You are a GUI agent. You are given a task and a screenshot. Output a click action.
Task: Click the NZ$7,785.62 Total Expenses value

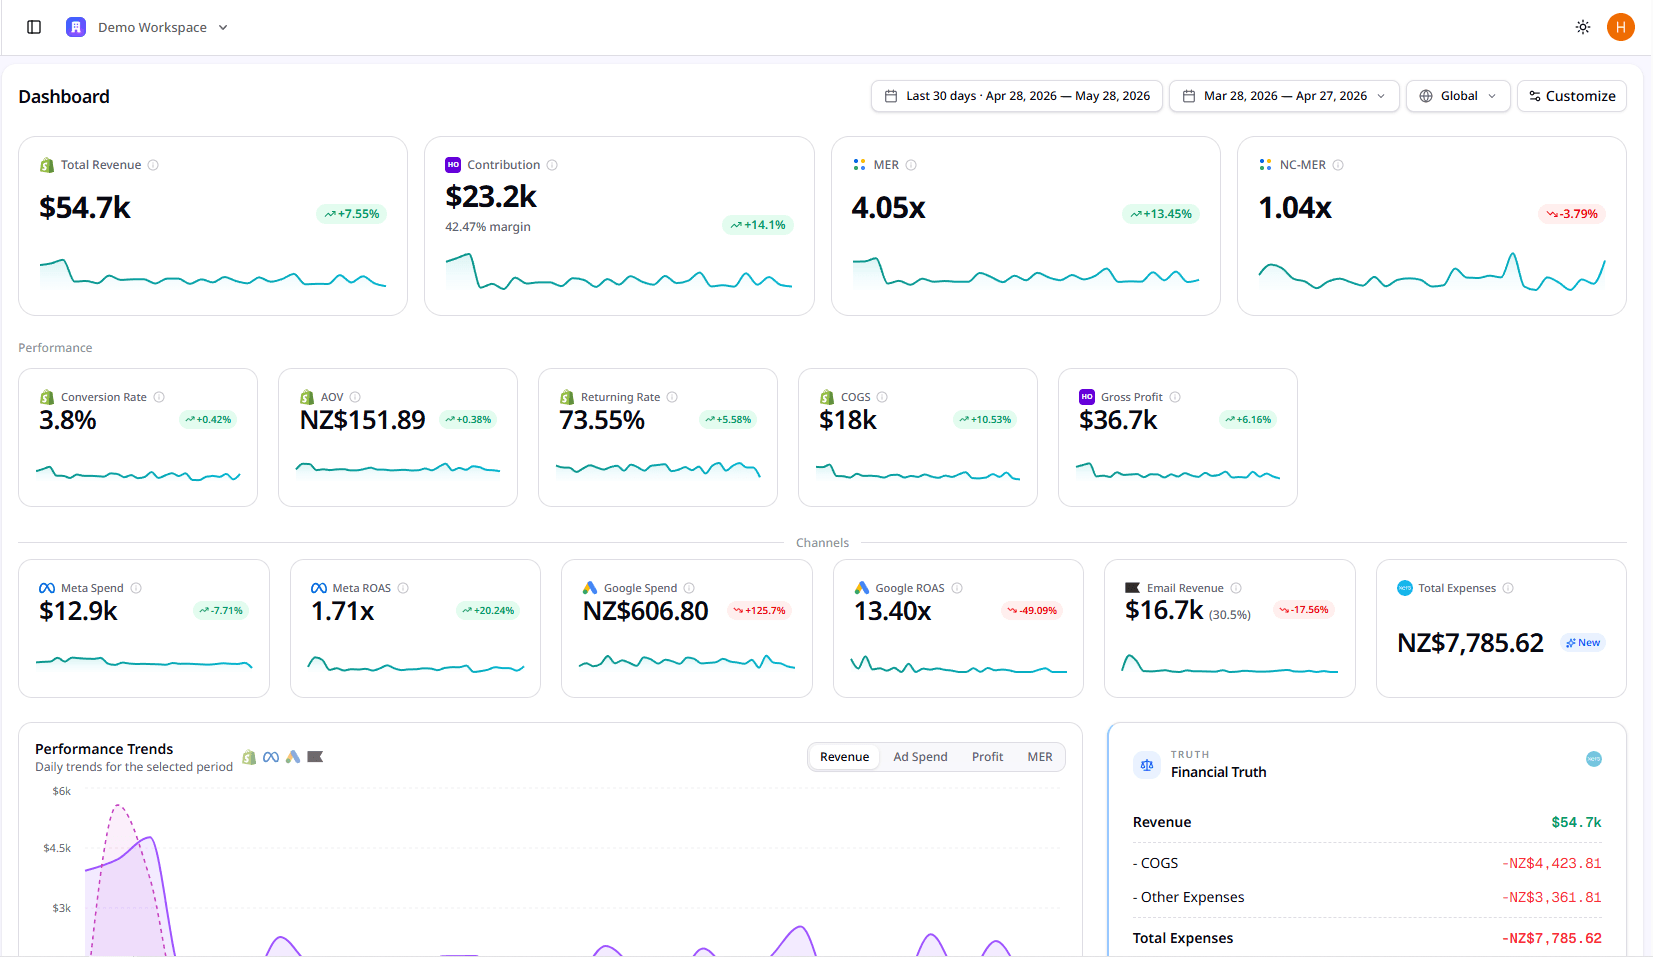tap(1470, 643)
